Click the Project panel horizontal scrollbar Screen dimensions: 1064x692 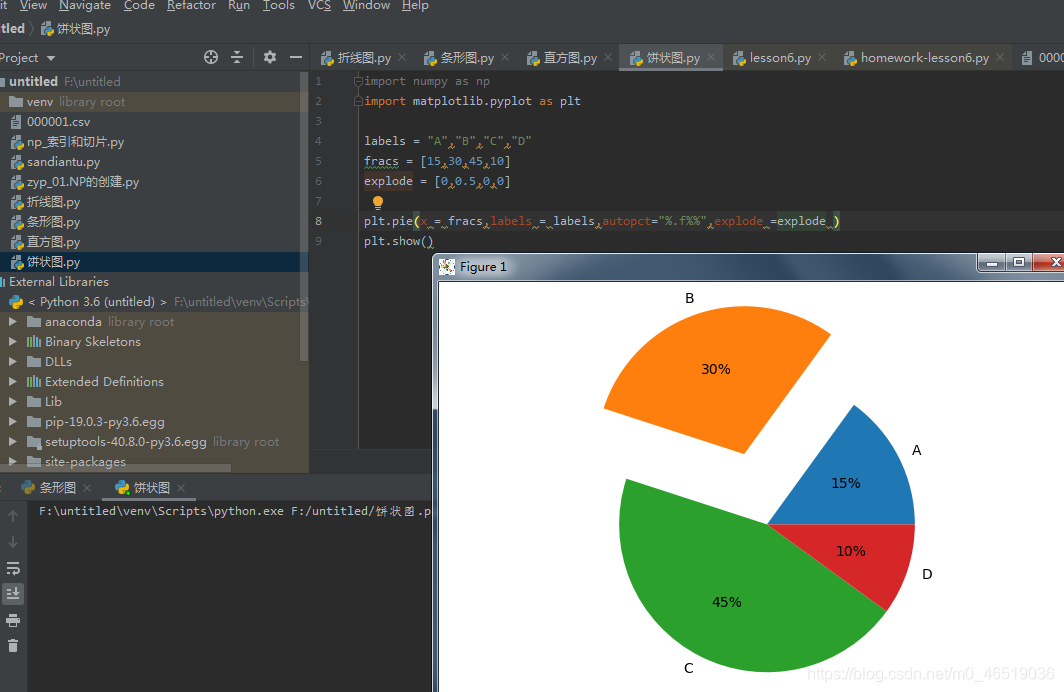[x=115, y=467]
